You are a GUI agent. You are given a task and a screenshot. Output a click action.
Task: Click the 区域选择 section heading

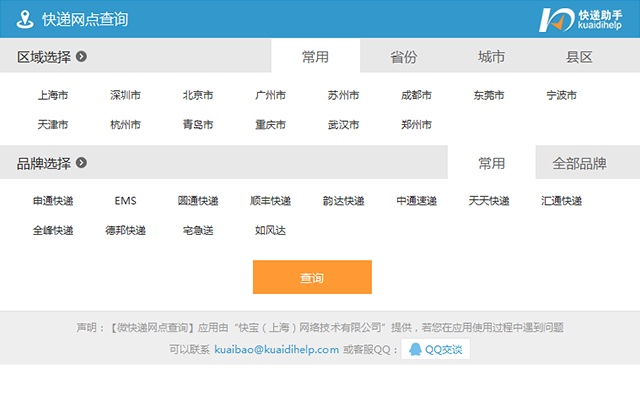(44, 57)
